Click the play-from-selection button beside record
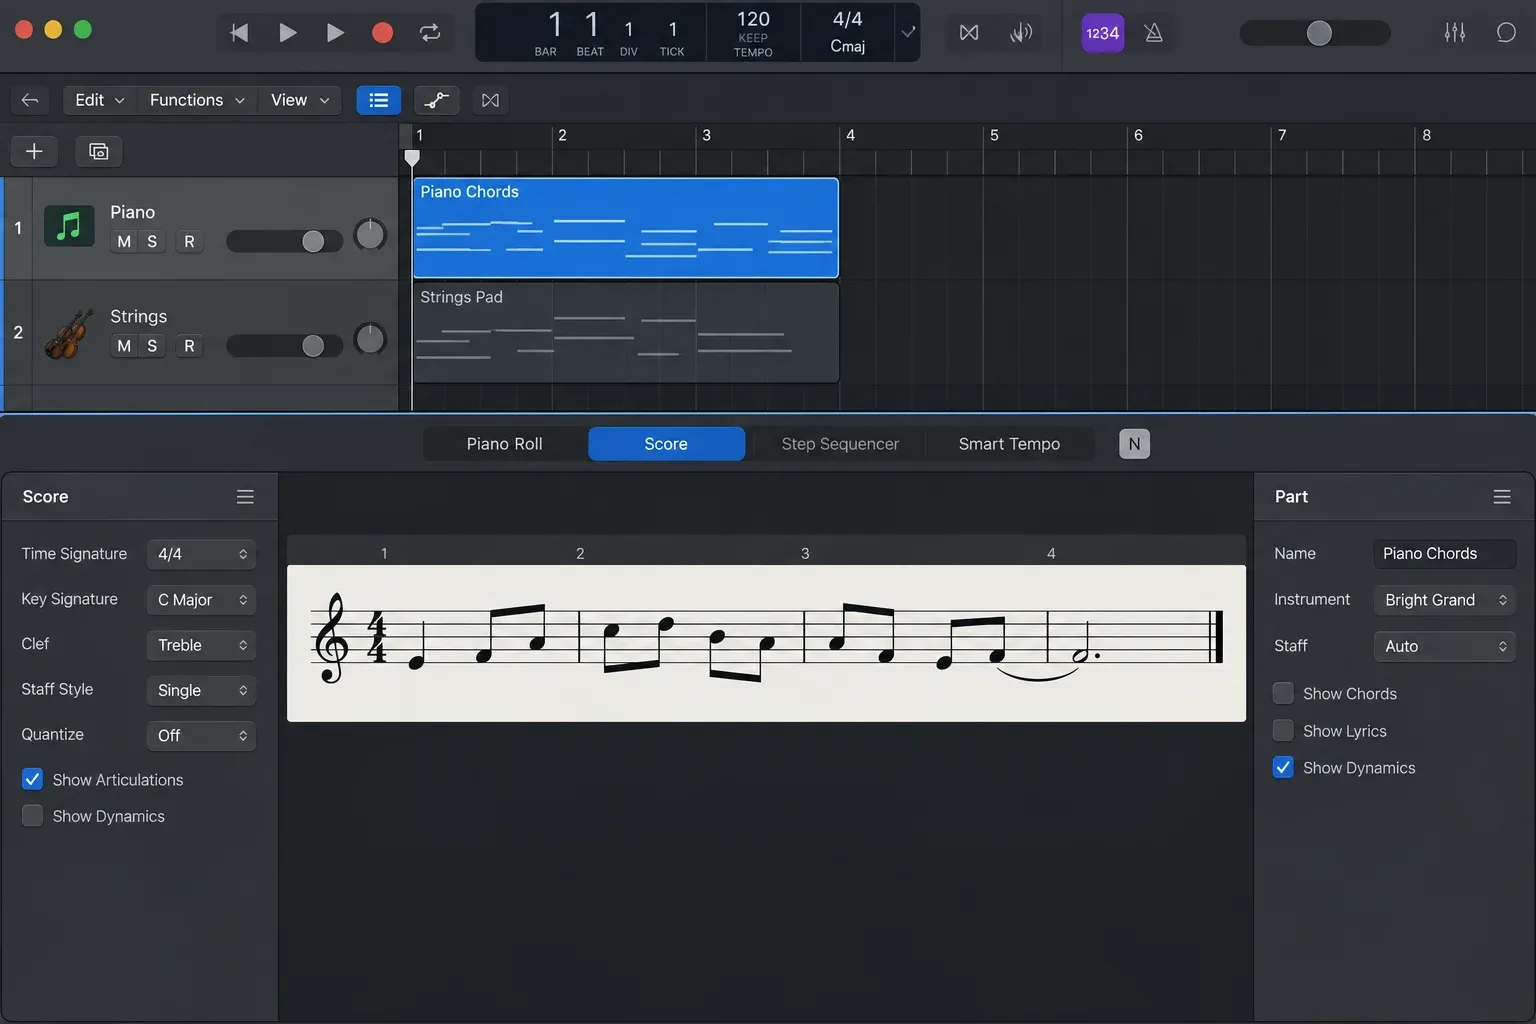 tap(335, 33)
